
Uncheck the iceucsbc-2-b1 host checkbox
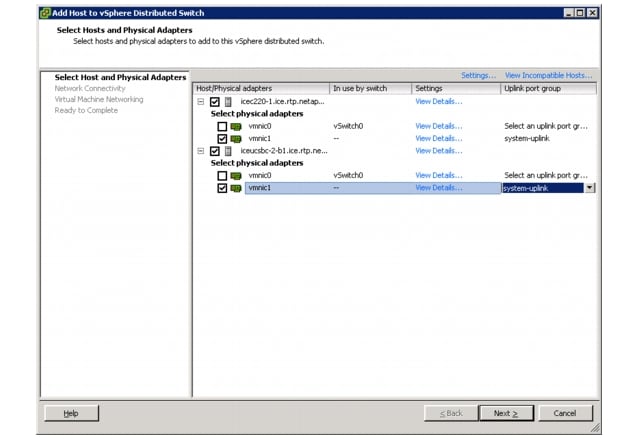(215, 151)
